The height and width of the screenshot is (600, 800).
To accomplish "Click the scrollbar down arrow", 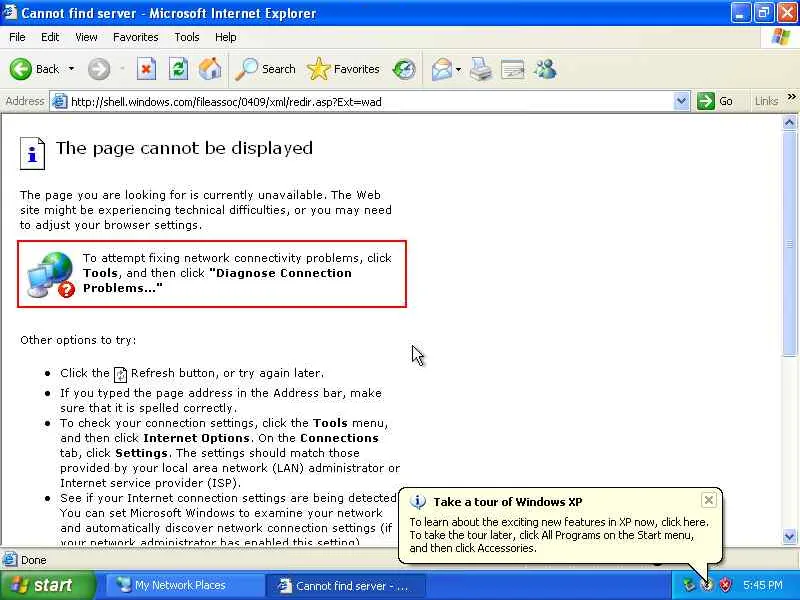I will 789,536.
